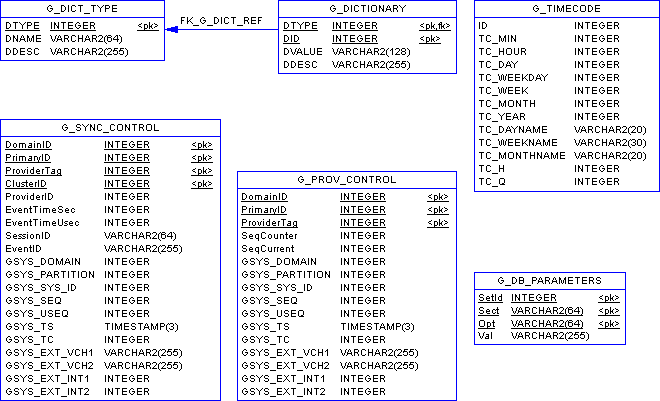The image size is (660, 401).
Task: Click the TC_H column
Action: click(491, 169)
